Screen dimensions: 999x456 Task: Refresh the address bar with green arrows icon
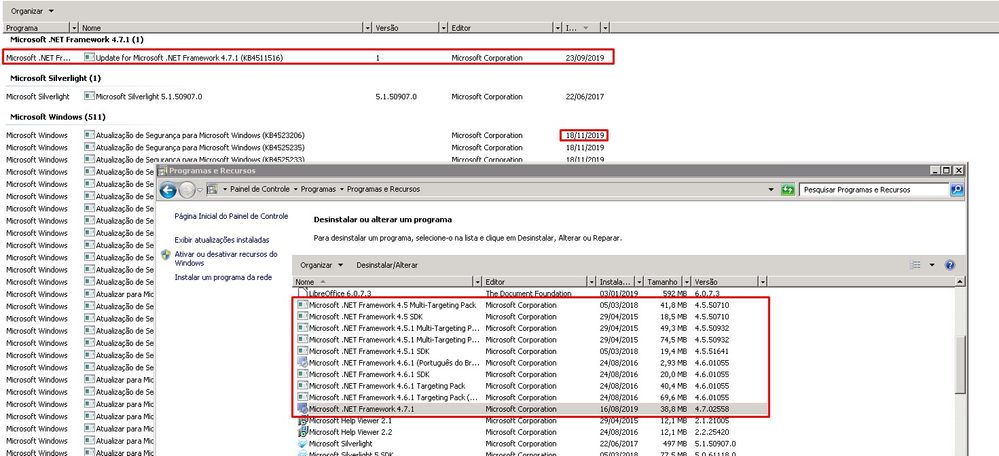pyautogui.click(x=788, y=190)
